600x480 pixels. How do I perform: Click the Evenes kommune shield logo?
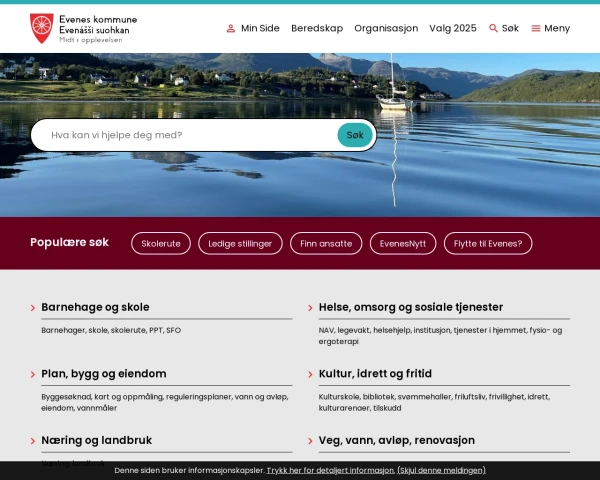point(42,28)
